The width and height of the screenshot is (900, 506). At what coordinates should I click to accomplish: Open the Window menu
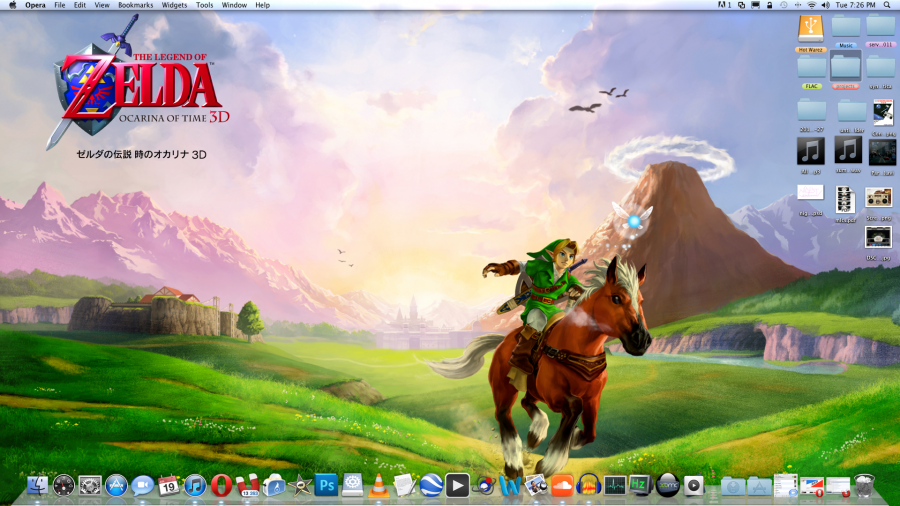pyautogui.click(x=234, y=5)
